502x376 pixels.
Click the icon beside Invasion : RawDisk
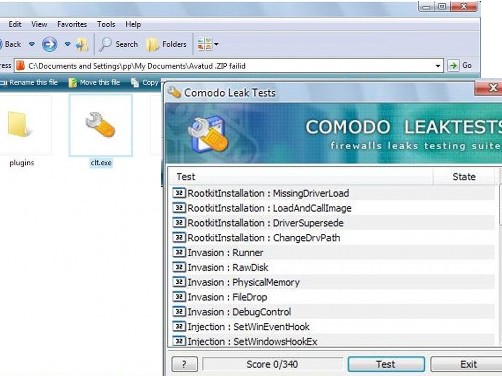pos(179,267)
